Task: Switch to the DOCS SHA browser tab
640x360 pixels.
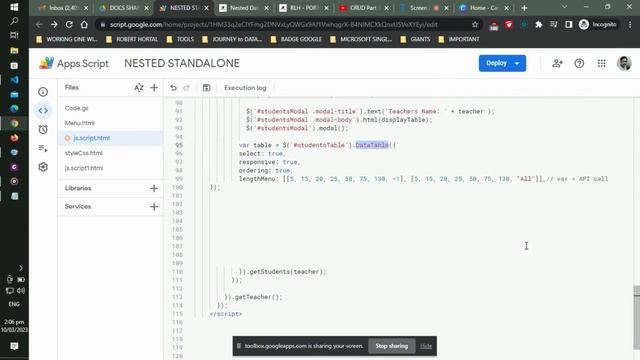Action: [123, 8]
